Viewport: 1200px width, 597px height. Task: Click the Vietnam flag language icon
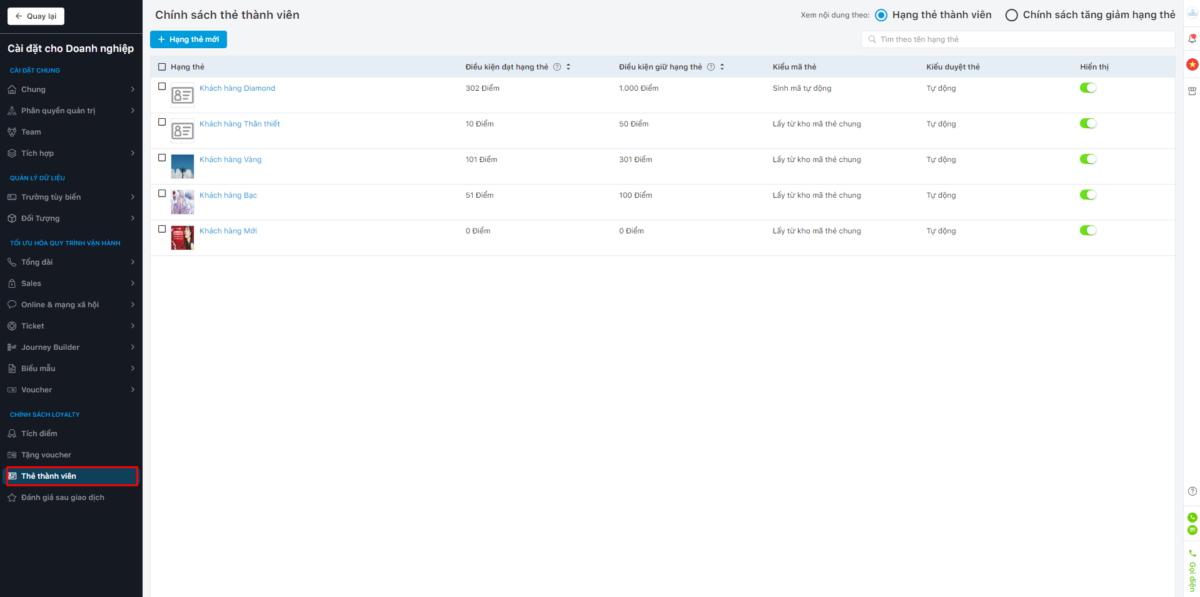pyautogui.click(x=1192, y=65)
